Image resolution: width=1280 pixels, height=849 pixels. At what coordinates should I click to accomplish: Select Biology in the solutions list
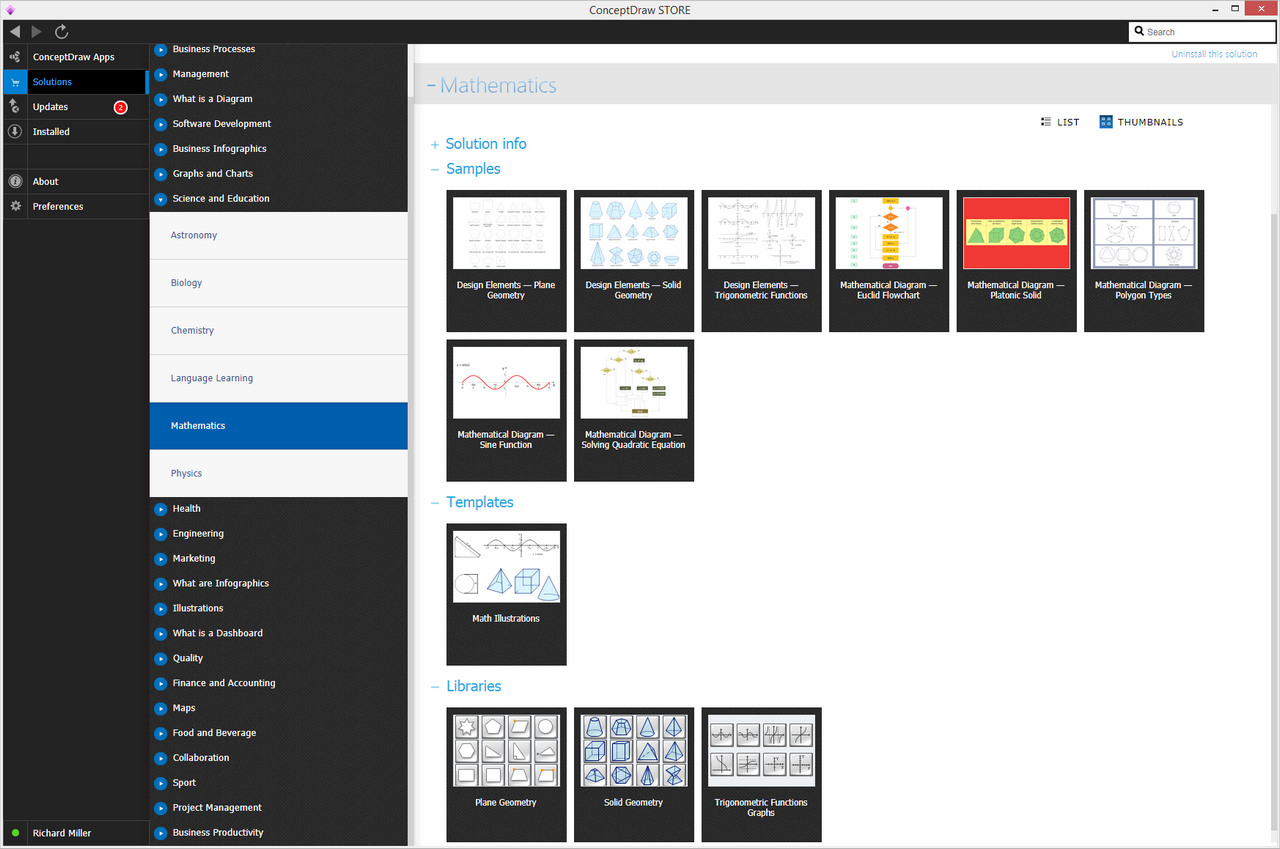(279, 283)
